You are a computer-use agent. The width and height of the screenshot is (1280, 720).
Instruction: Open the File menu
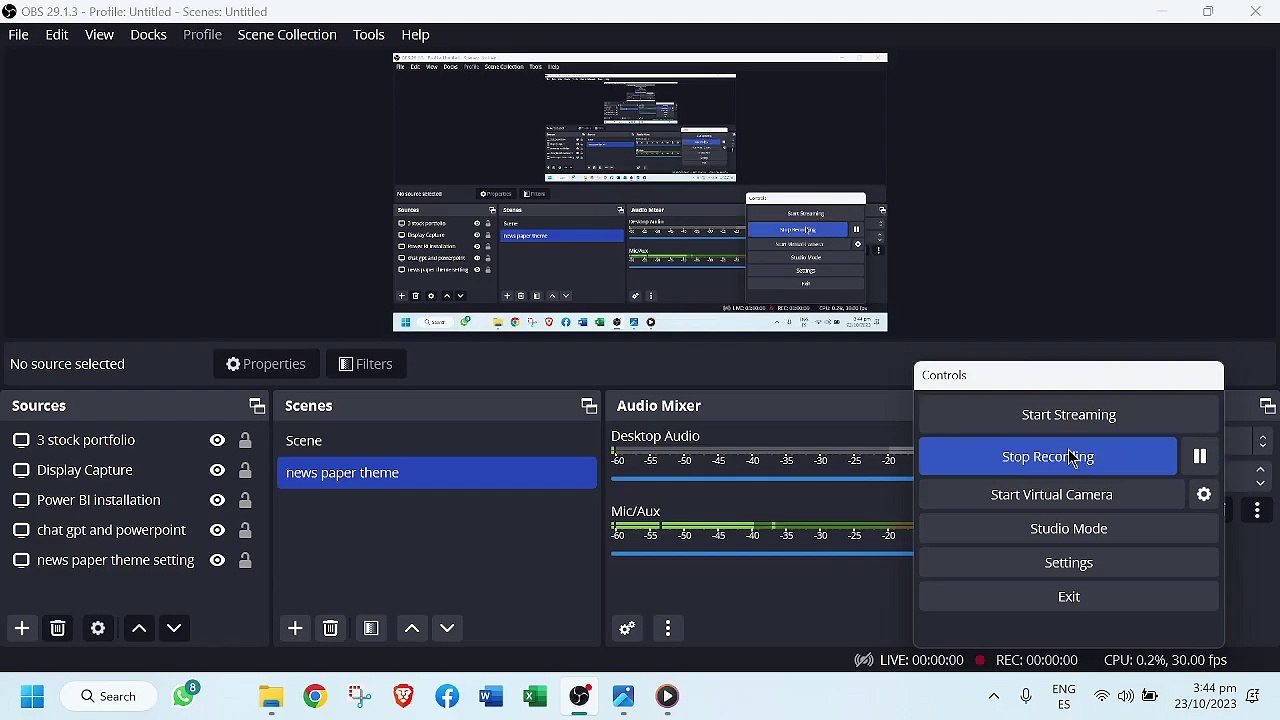(18, 34)
